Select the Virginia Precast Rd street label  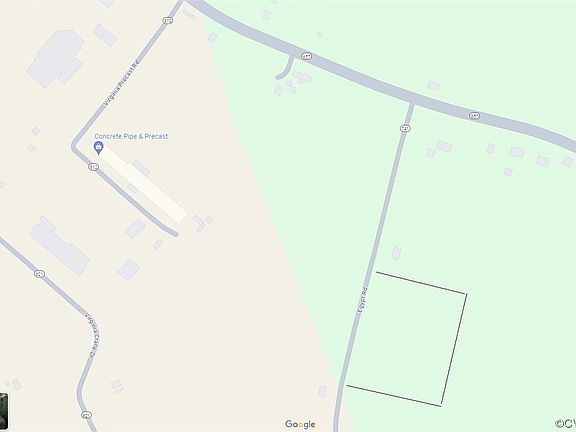122,83
